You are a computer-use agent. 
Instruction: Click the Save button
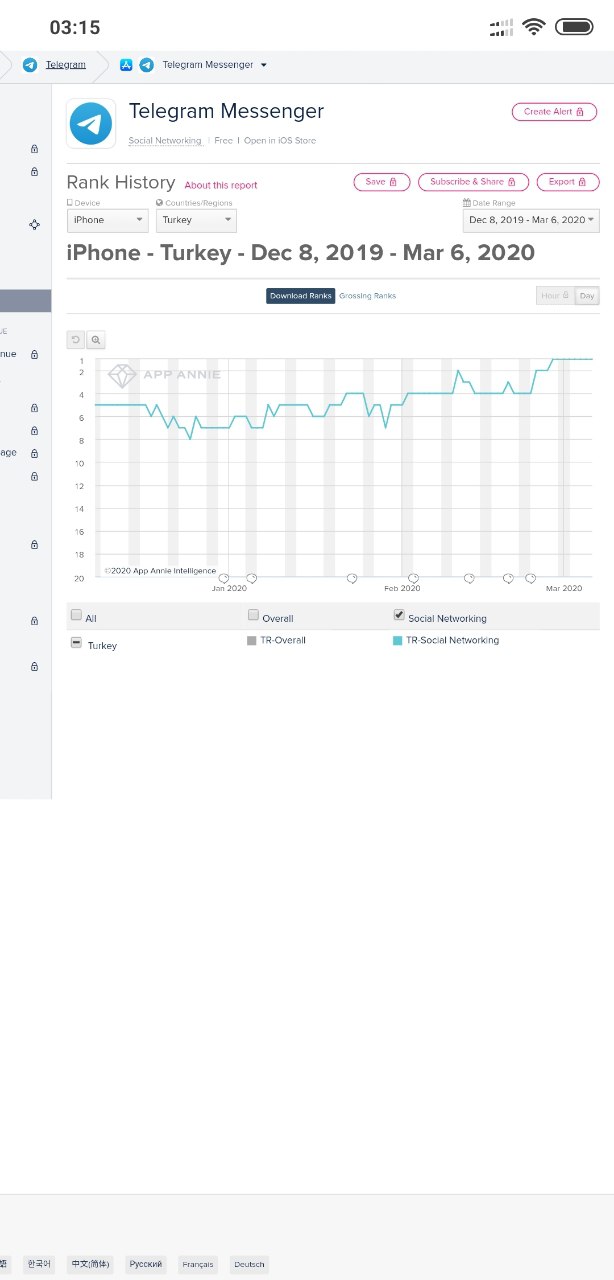382,182
